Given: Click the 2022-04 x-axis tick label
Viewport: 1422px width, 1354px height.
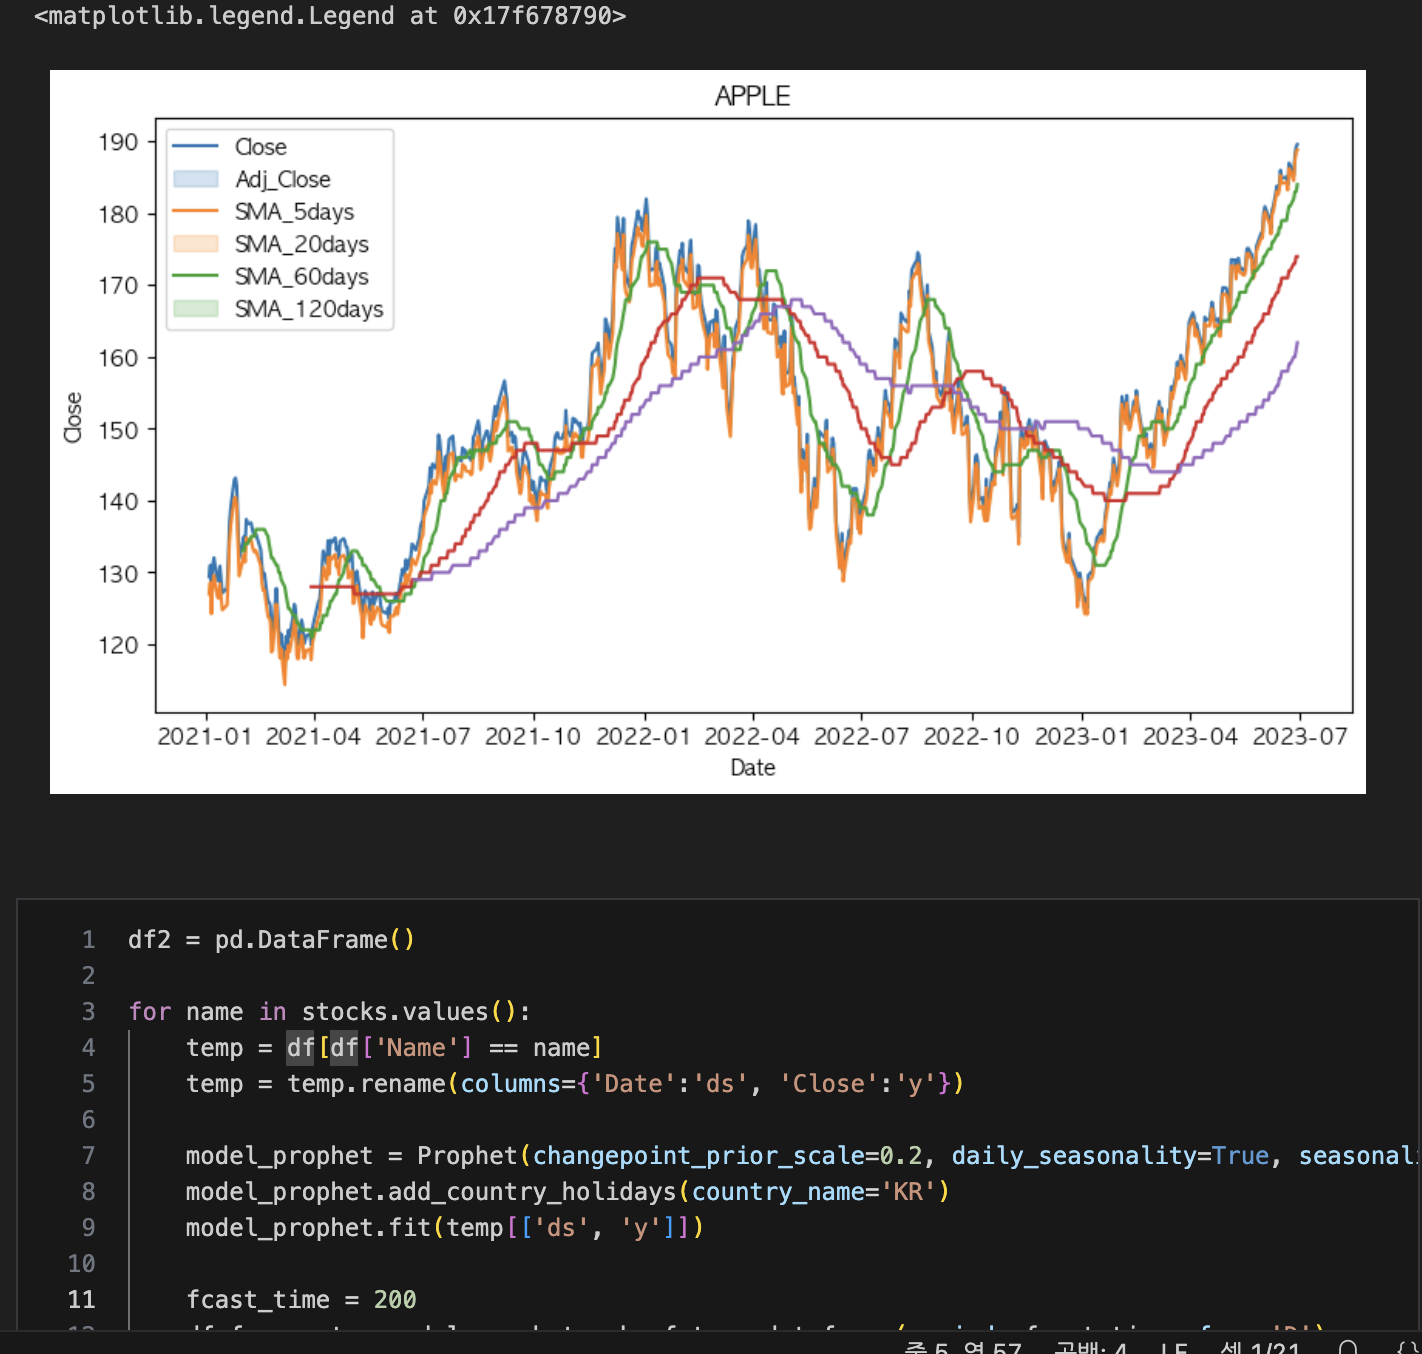Looking at the screenshot, I should coord(752,737).
